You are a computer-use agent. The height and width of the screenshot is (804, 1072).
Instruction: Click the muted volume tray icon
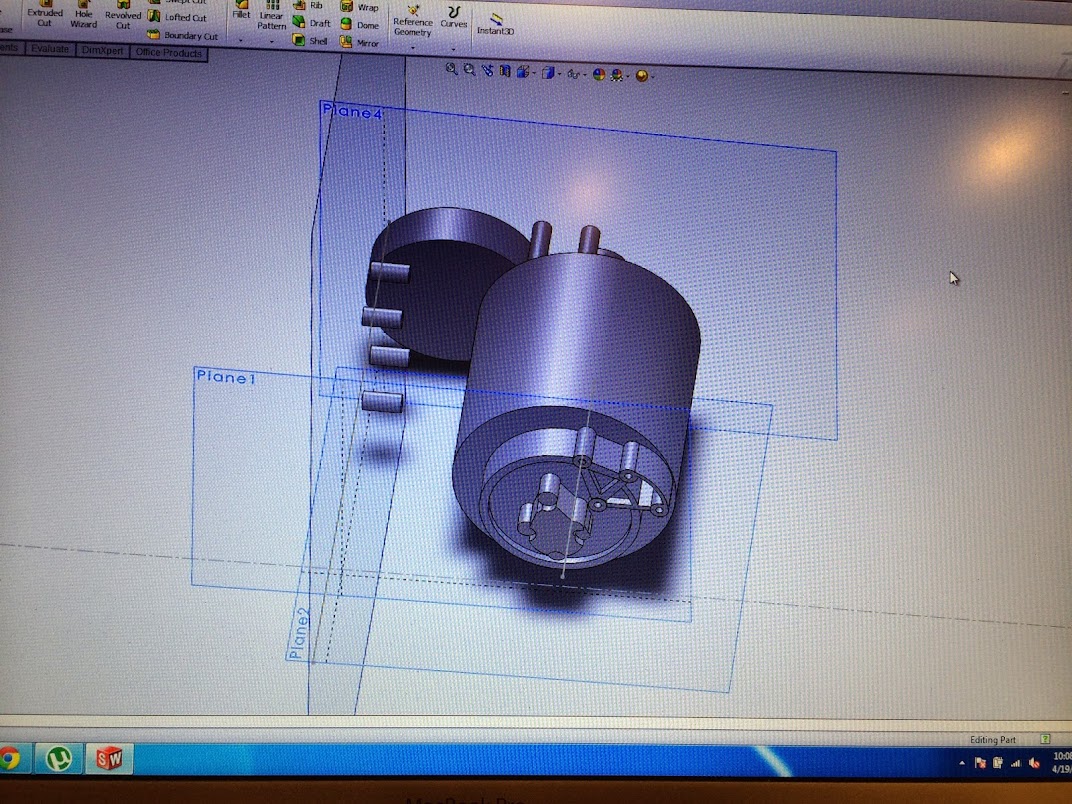pyautogui.click(x=1034, y=763)
